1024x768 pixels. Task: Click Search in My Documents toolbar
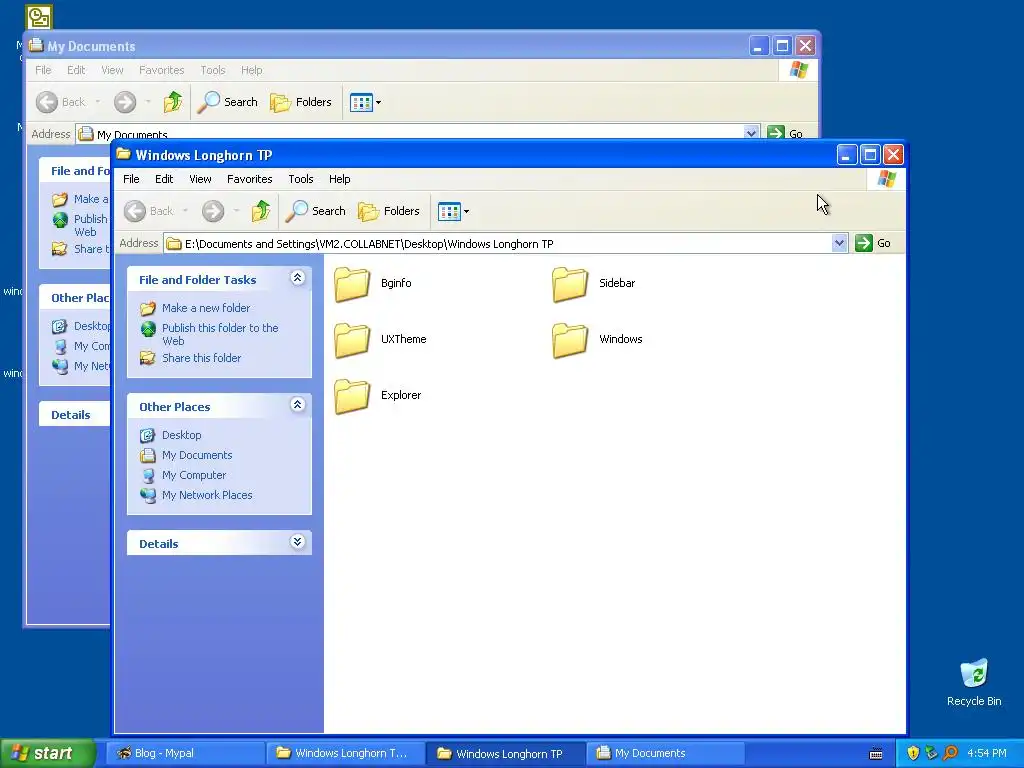(x=227, y=102)
